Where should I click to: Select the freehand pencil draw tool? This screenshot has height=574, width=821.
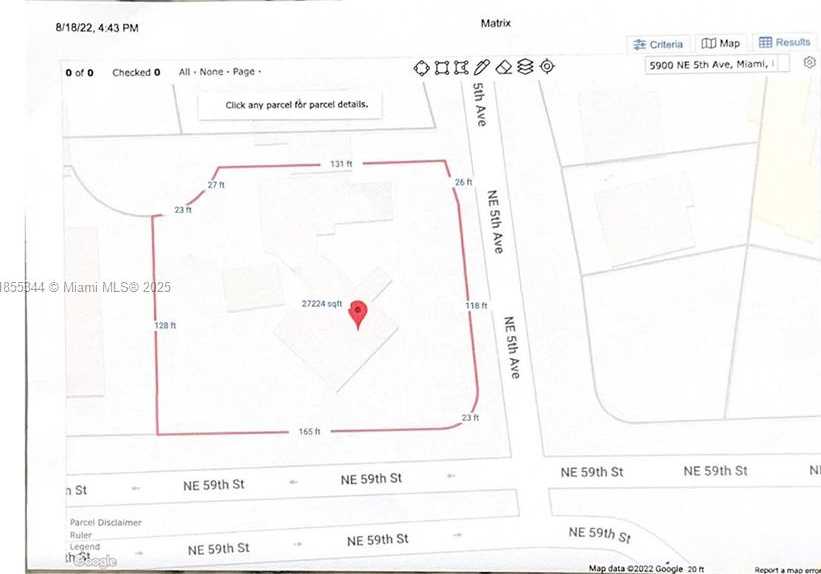[x=482, y=67]
